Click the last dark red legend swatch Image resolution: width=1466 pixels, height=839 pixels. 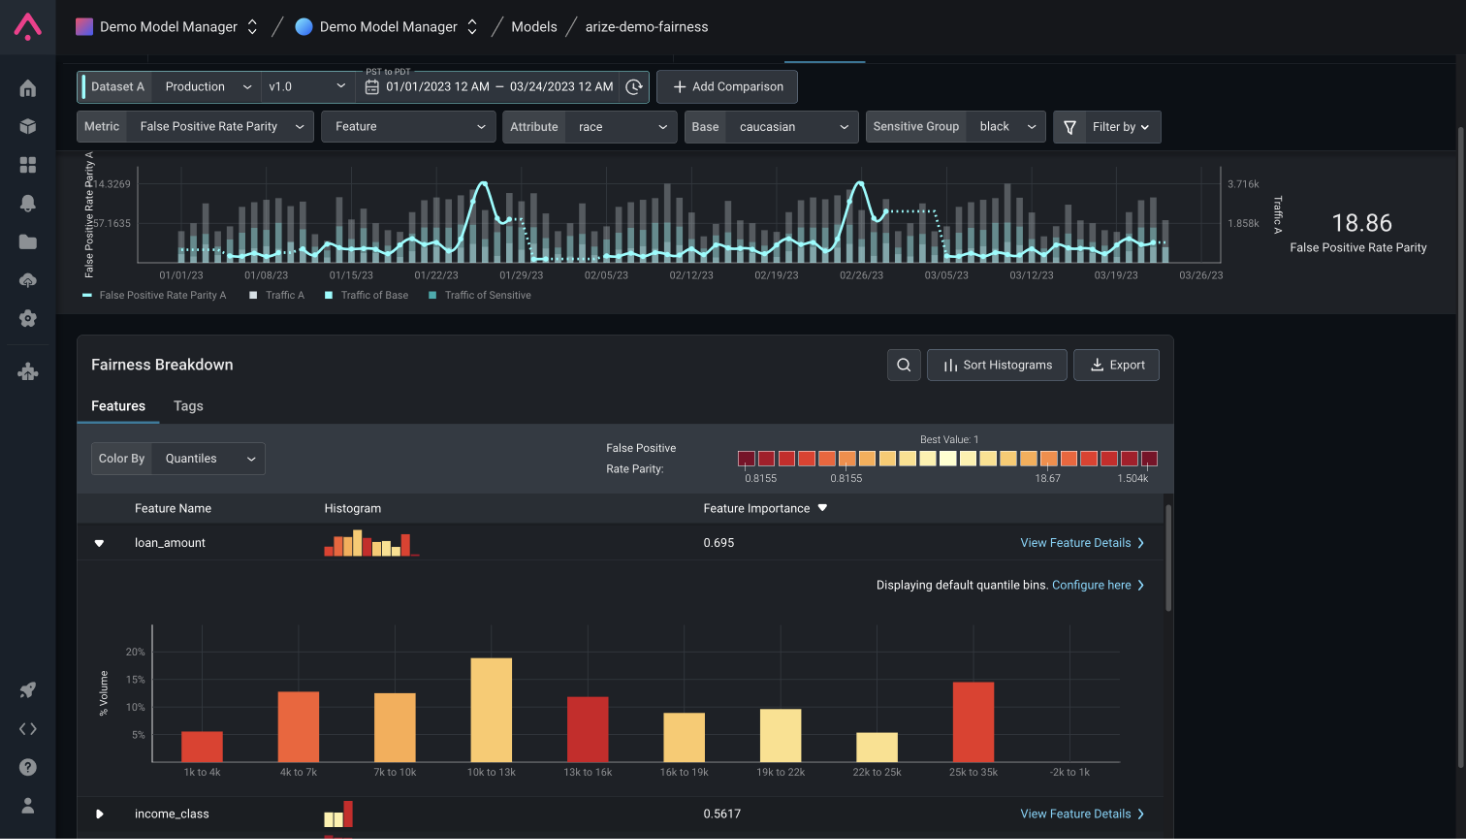[1149, 458]
